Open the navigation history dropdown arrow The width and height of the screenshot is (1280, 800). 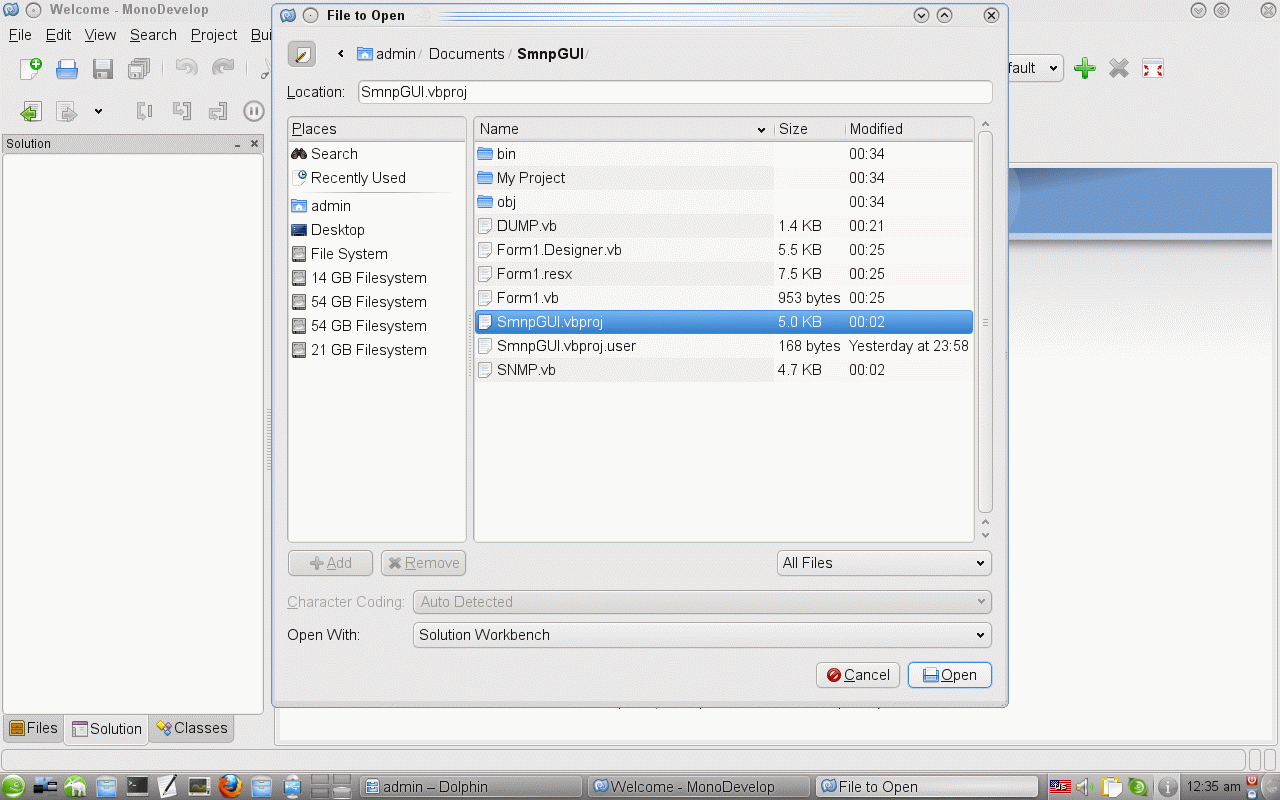98,112
